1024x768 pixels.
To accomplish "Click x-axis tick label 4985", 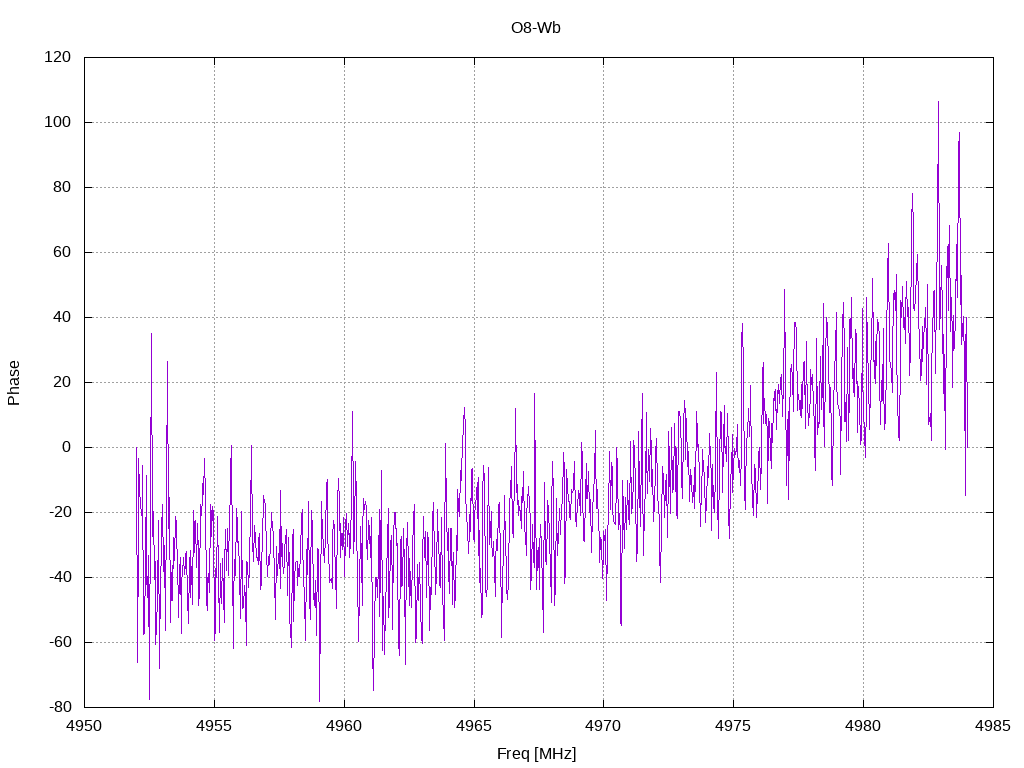I will tap(993, 726).
